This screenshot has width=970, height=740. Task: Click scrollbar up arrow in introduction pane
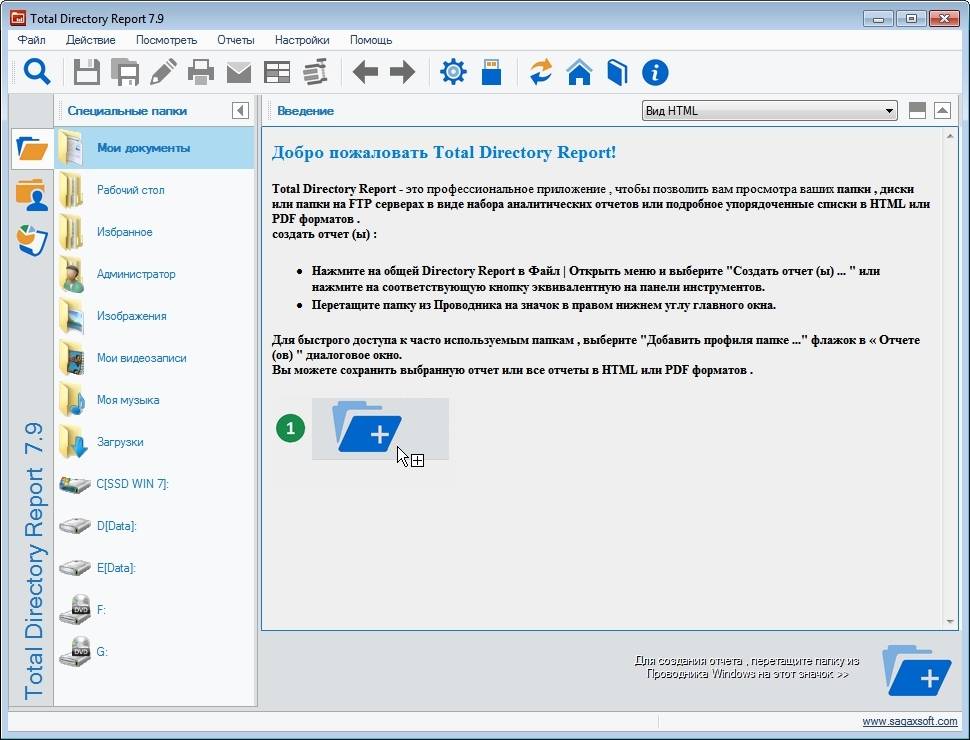click(x=950, y=136)
